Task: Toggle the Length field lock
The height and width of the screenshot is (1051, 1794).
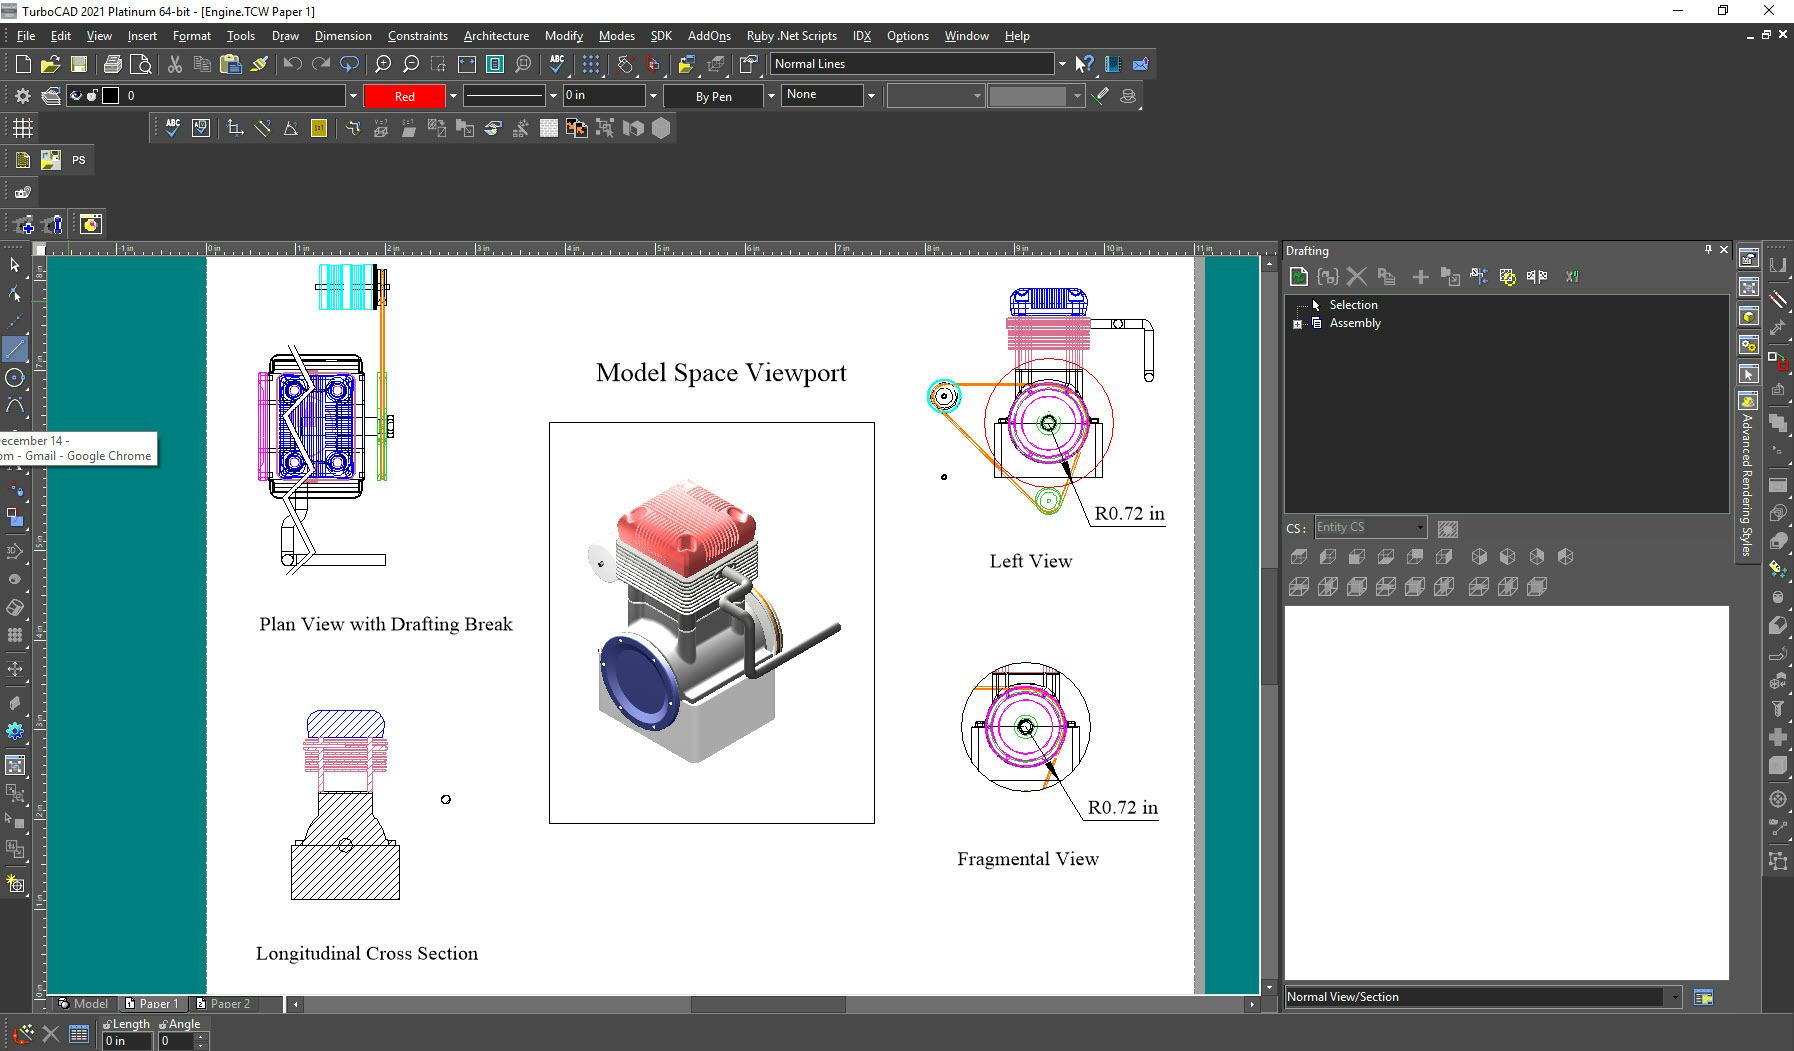Action: coord(108,1024)
